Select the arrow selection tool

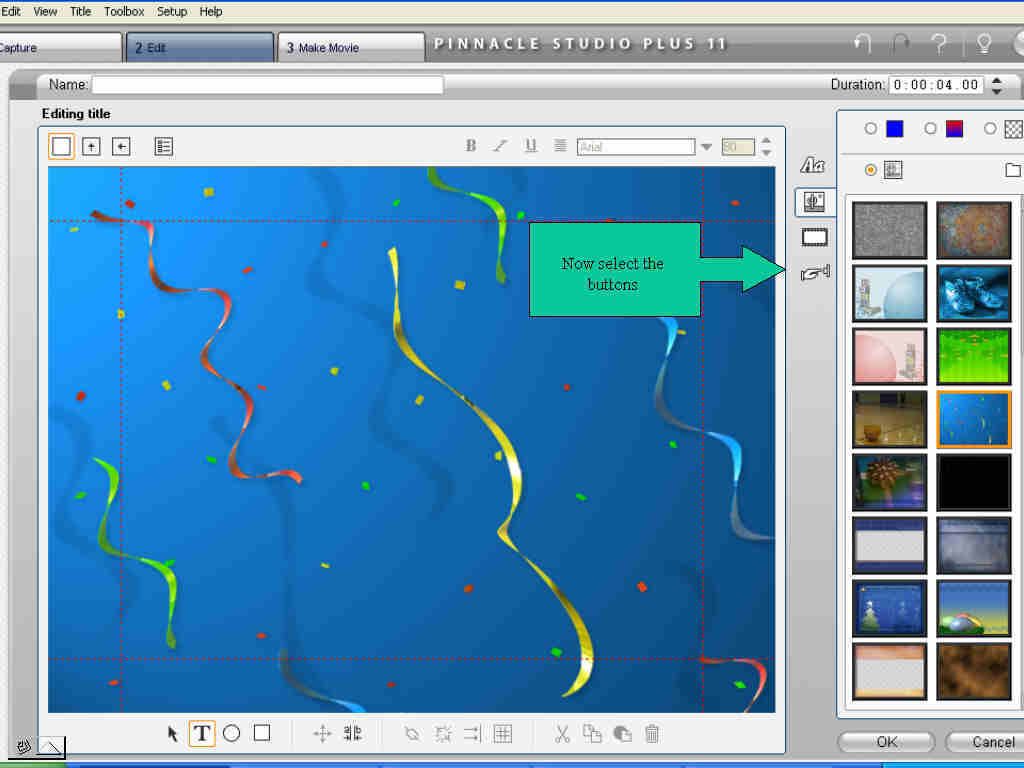172,733
